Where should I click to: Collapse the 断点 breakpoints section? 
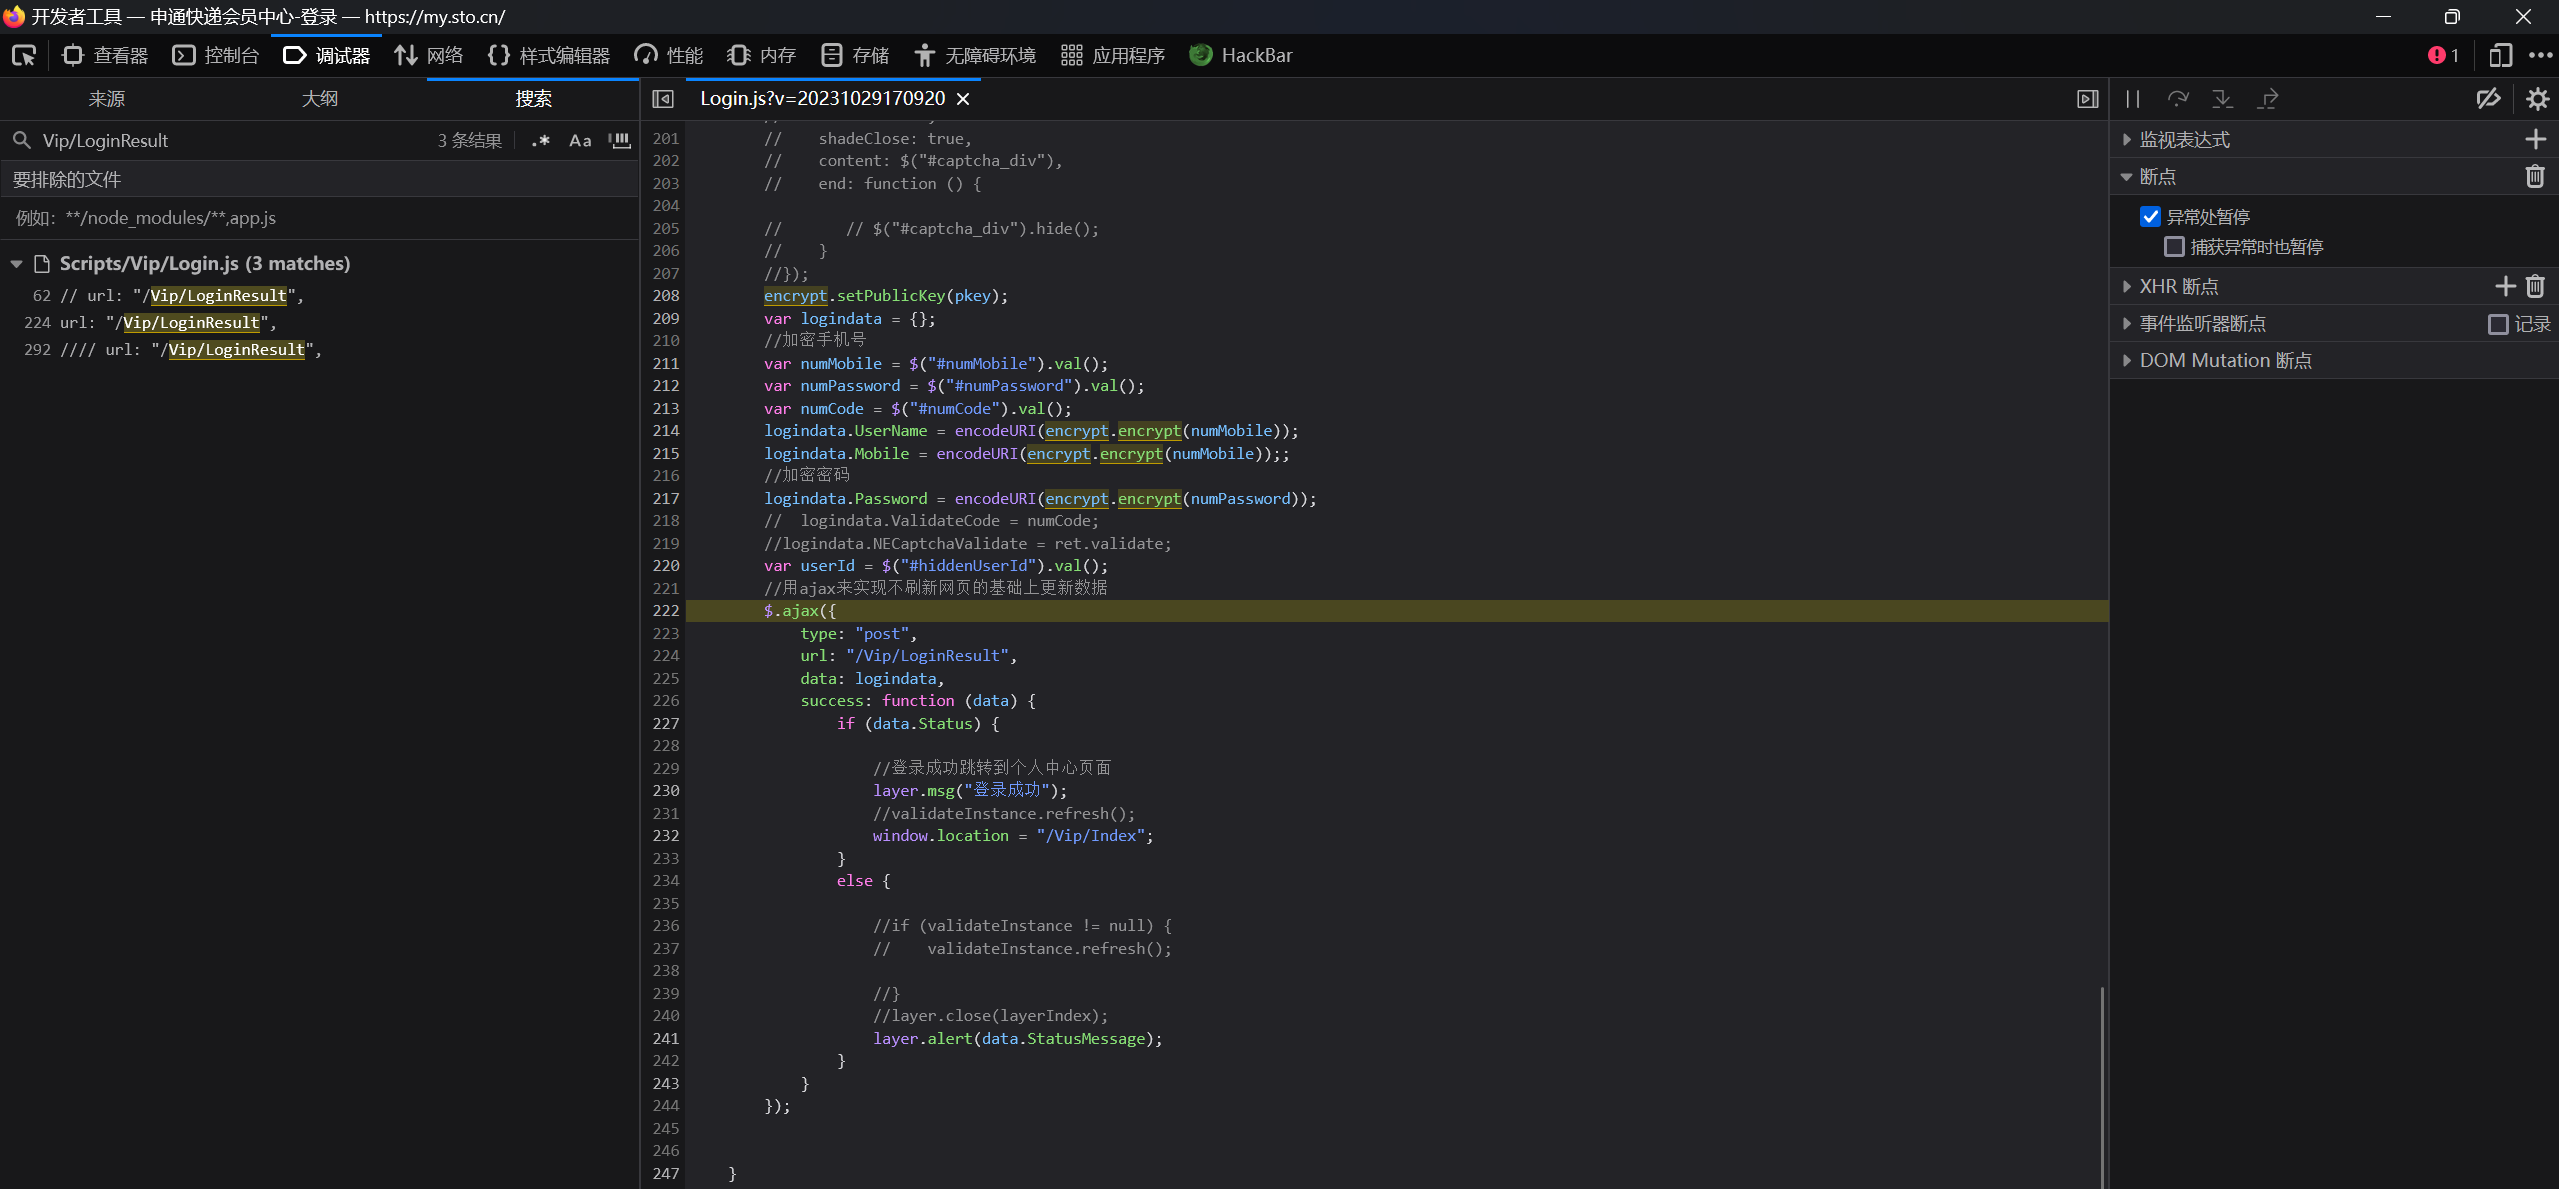click(2127, 177)
